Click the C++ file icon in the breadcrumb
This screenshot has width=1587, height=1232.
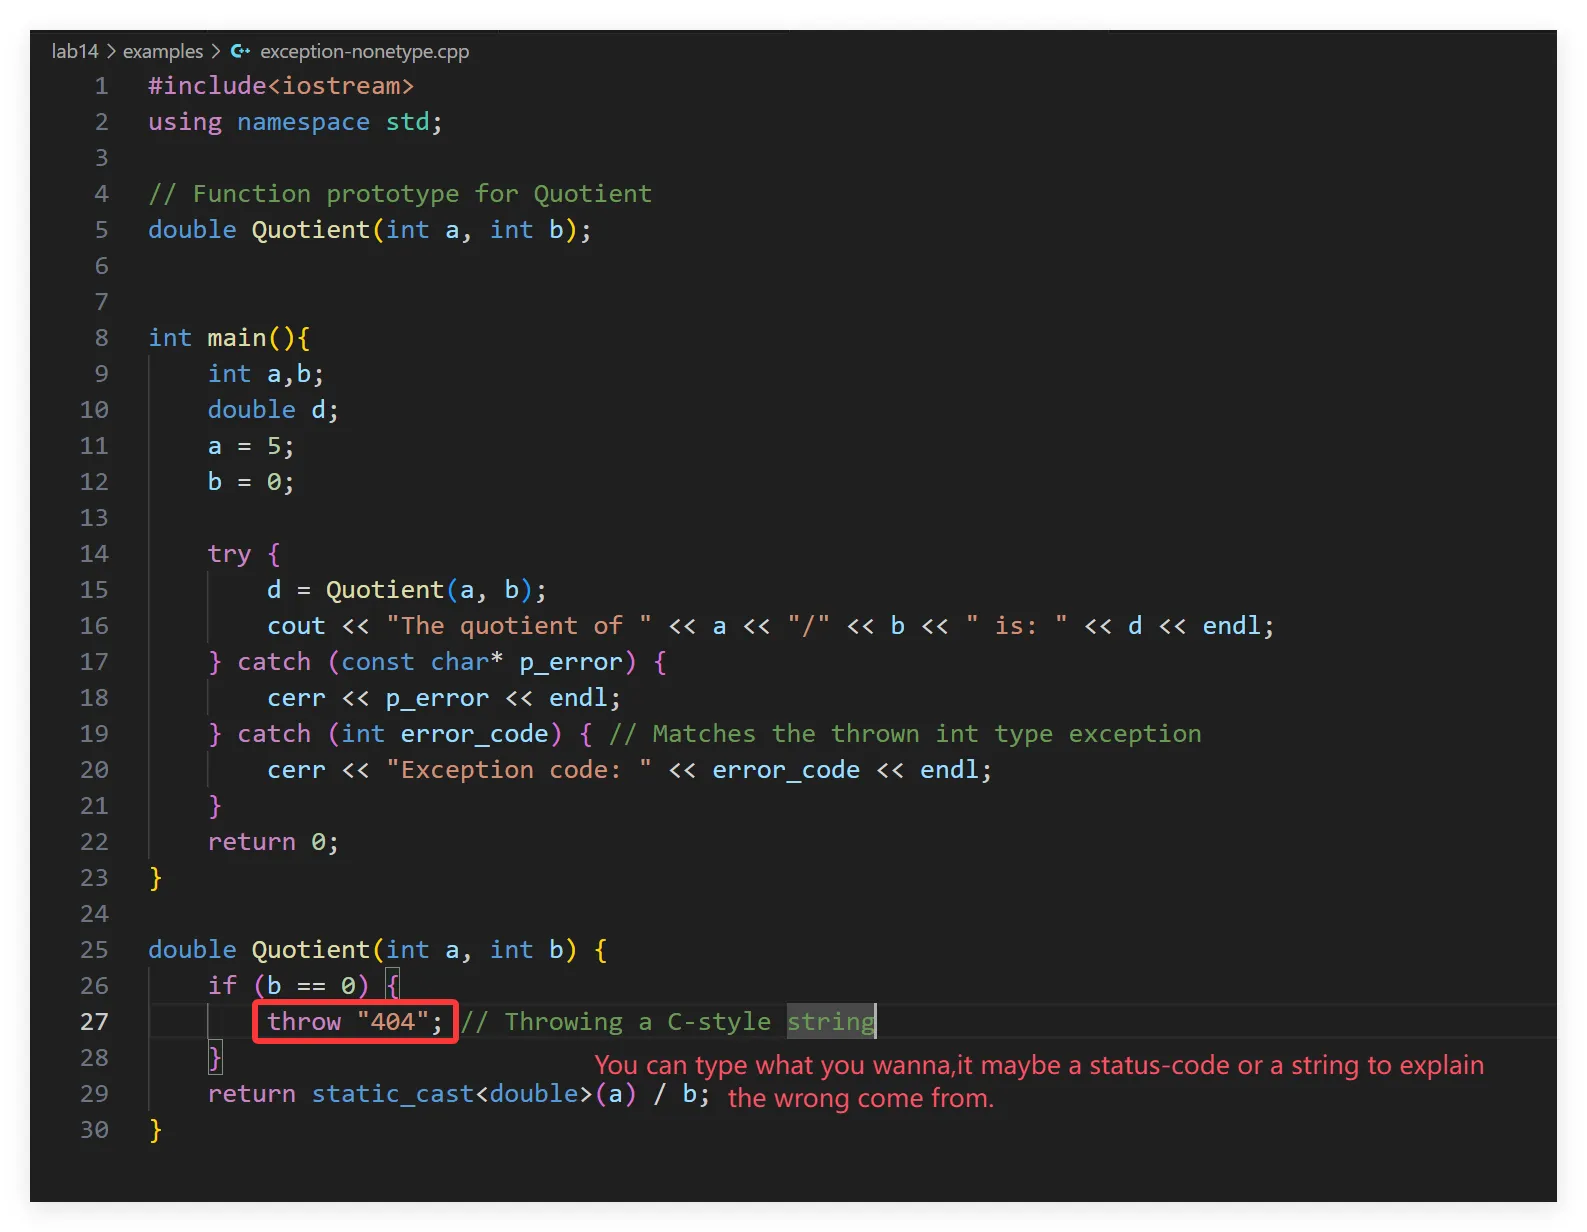240,51
